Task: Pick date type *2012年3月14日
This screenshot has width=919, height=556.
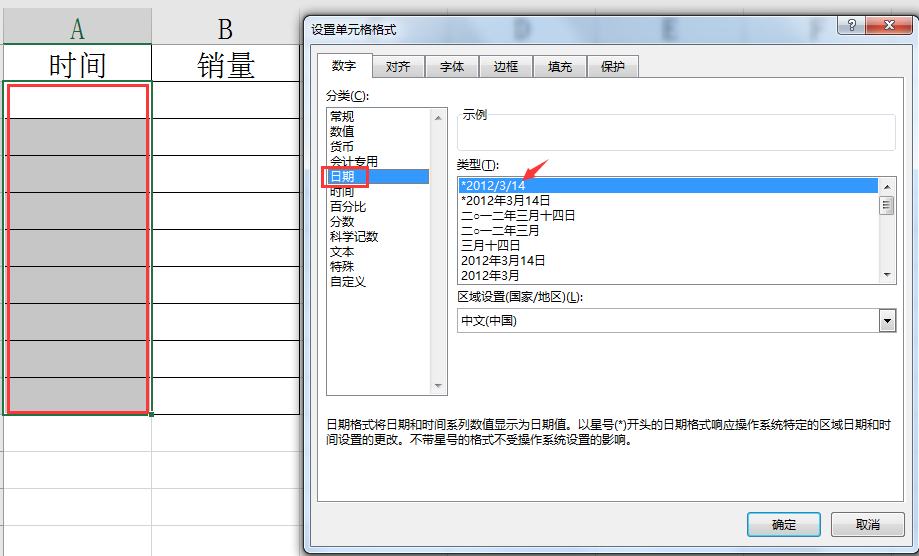Action: pos(668,200)
